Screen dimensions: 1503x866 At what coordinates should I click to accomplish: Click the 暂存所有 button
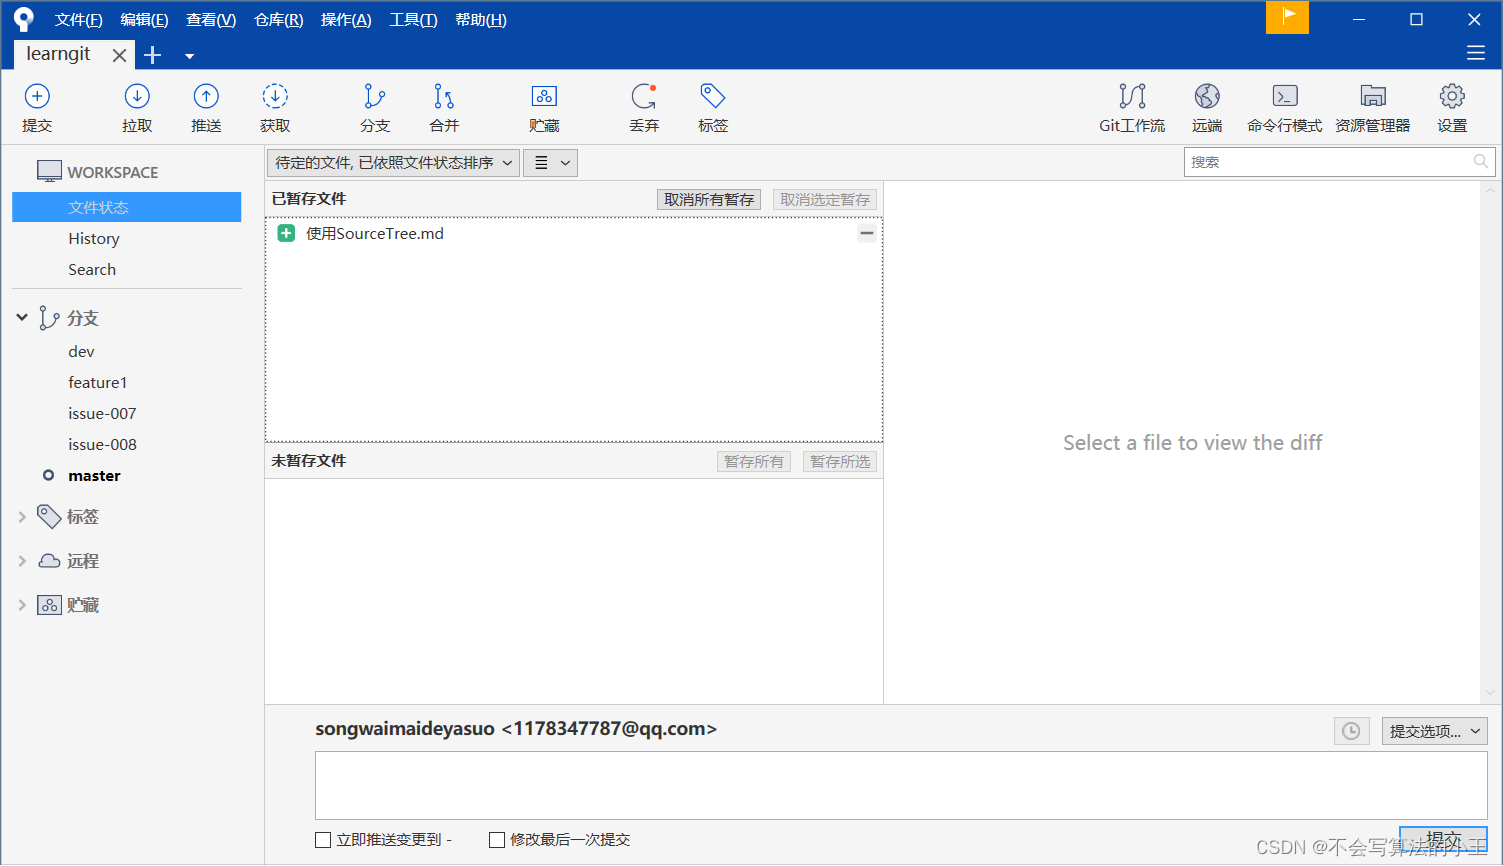754,462
